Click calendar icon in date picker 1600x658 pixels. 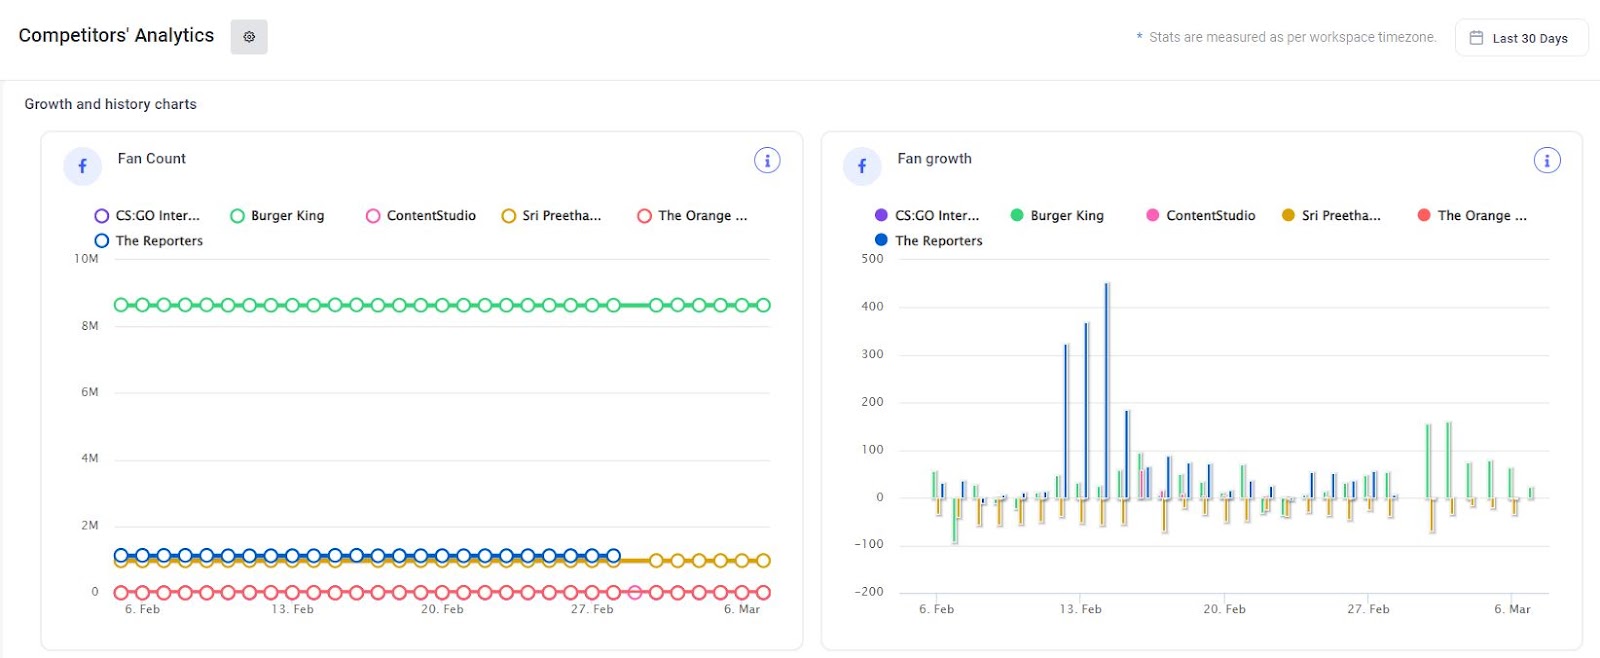(x=1476, y=38)
